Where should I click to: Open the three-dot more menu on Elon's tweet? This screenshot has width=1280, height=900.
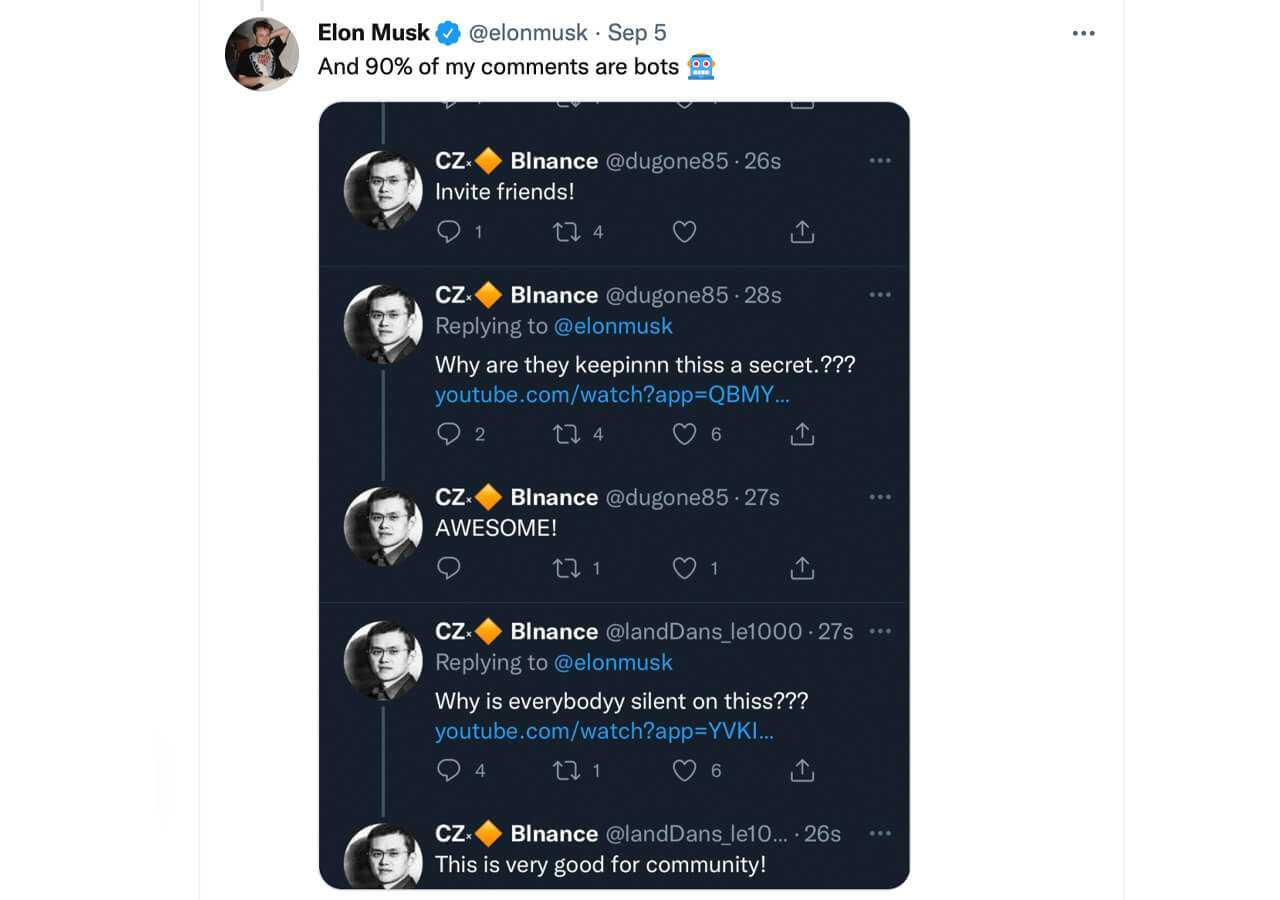(1083, 33)
